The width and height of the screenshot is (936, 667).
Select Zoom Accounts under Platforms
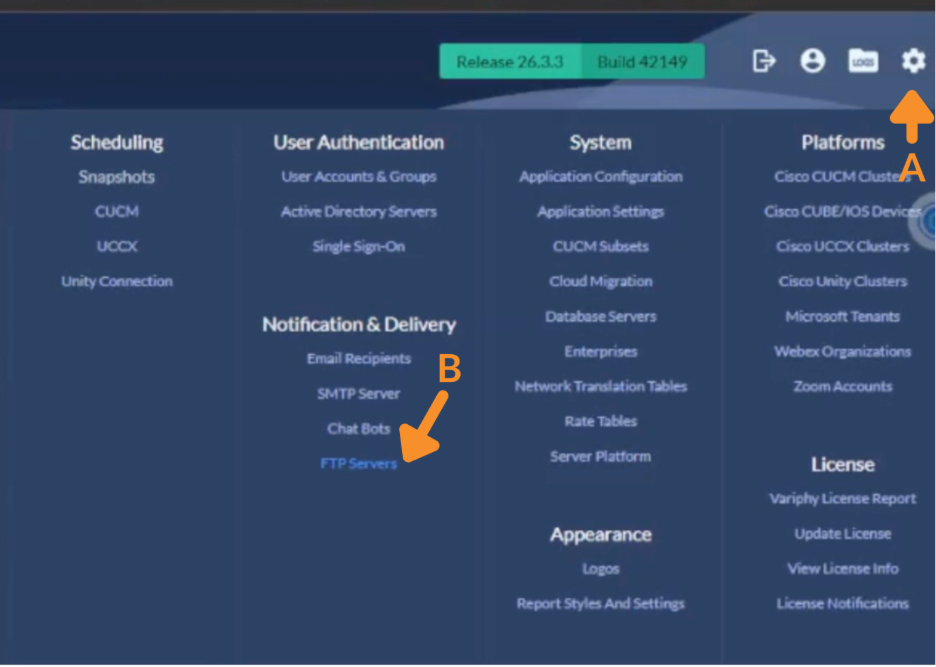(842, 387)
